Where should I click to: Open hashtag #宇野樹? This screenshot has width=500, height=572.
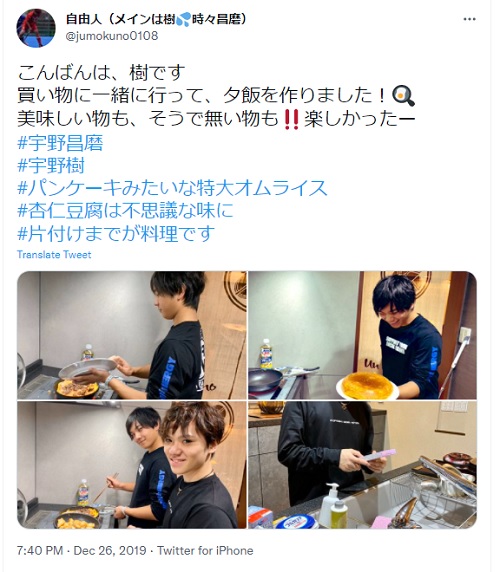(51, 166)
